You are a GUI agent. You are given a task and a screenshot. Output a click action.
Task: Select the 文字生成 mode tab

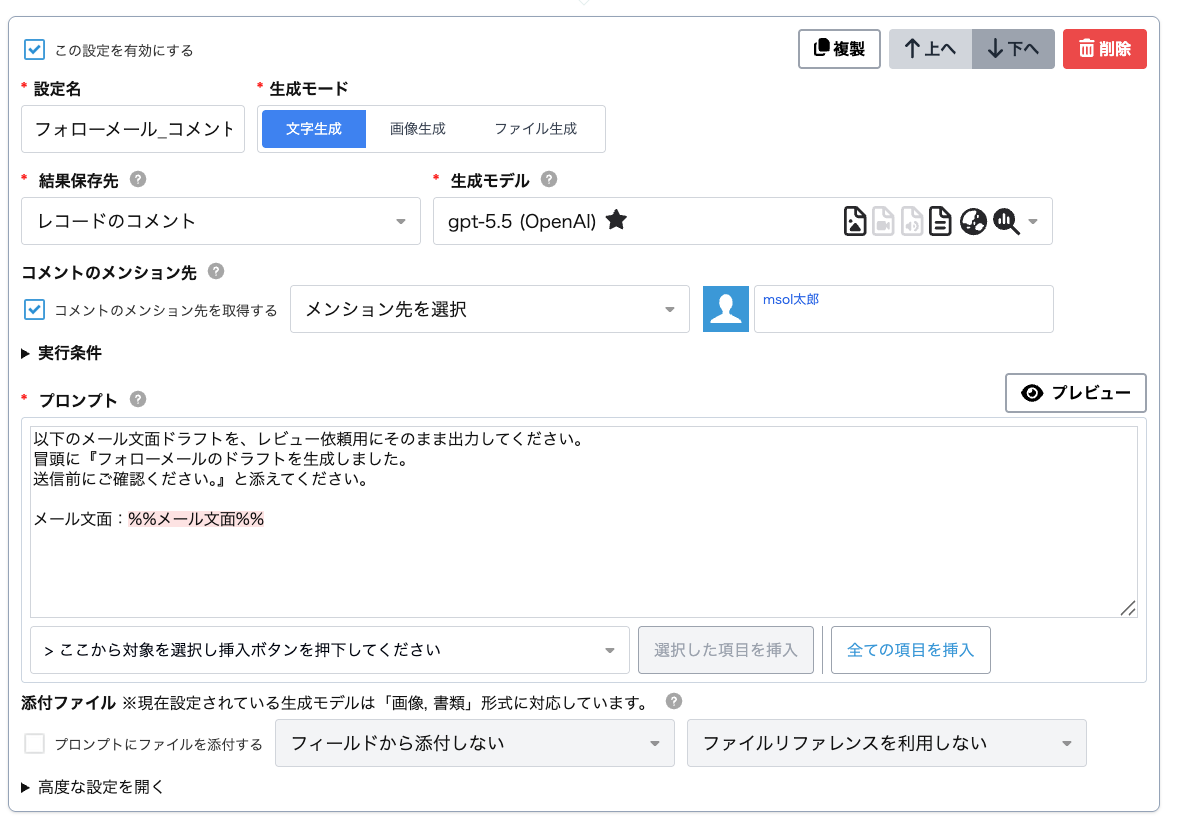pos(313,129)
